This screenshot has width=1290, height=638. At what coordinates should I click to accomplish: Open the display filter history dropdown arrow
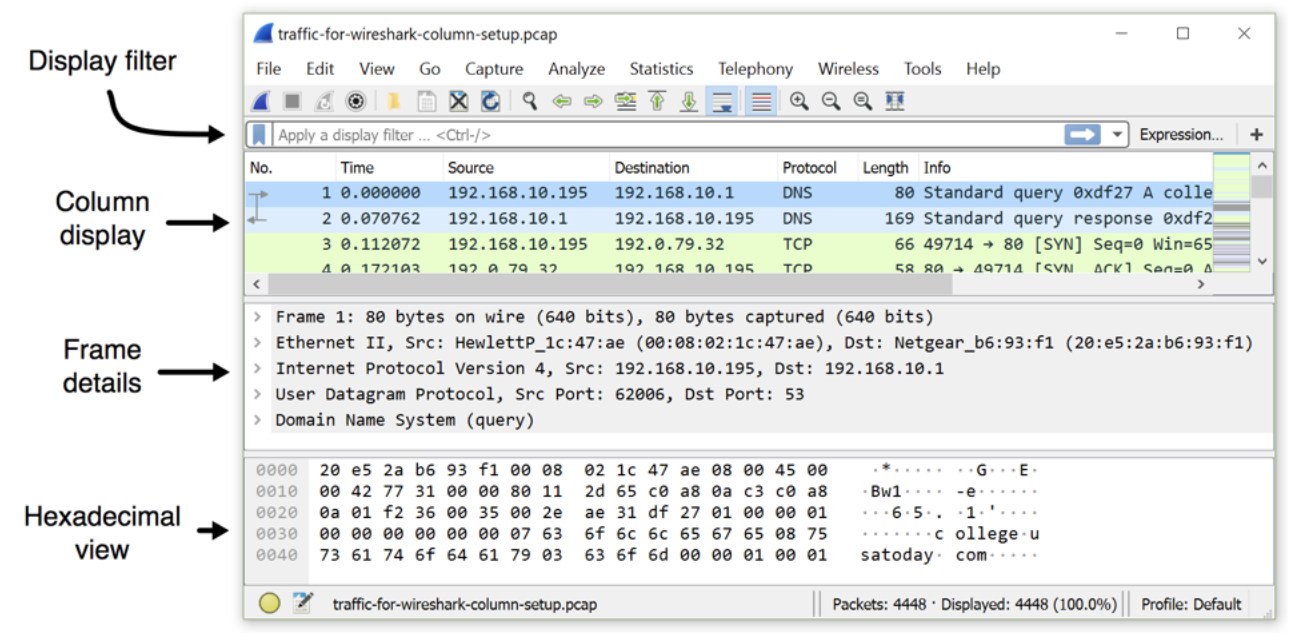(1117, 134)
